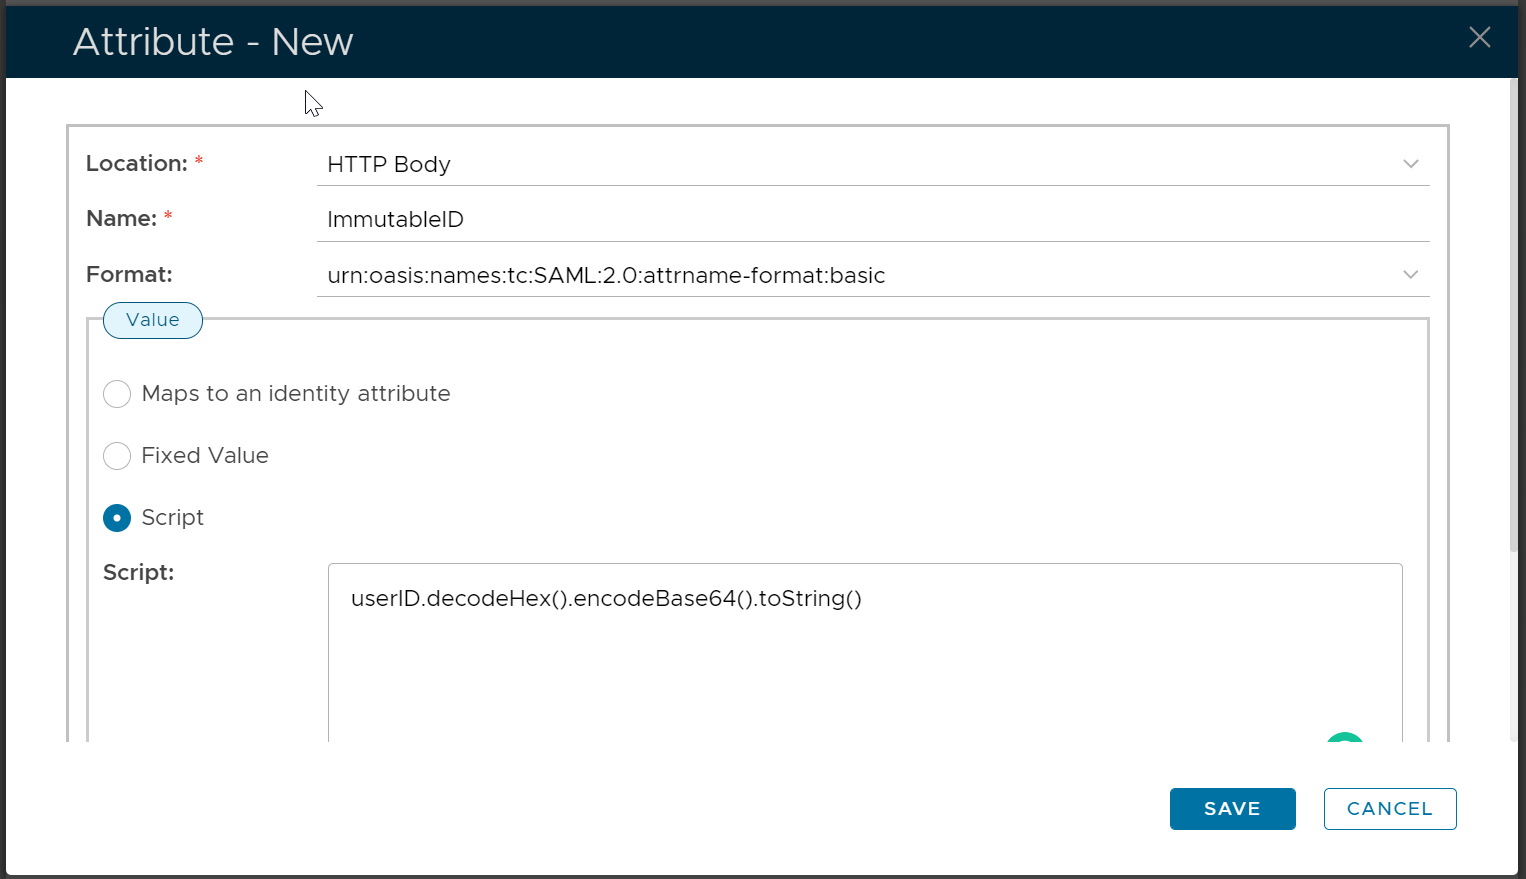Click the Value section tab
Screen dimensions: 1526x879
point(153,320)
